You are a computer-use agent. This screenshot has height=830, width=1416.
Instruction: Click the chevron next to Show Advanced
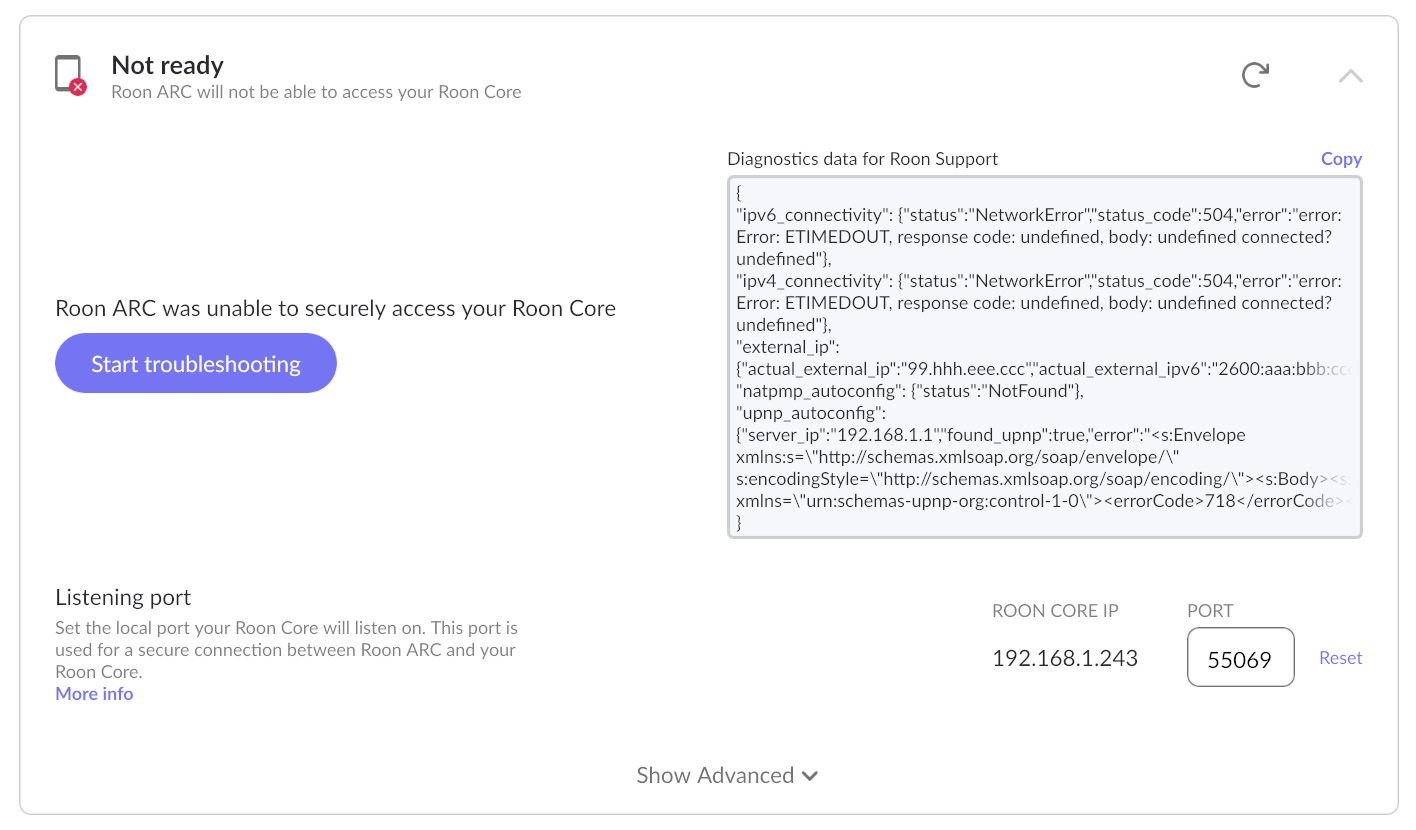click(x=810, y=776)
